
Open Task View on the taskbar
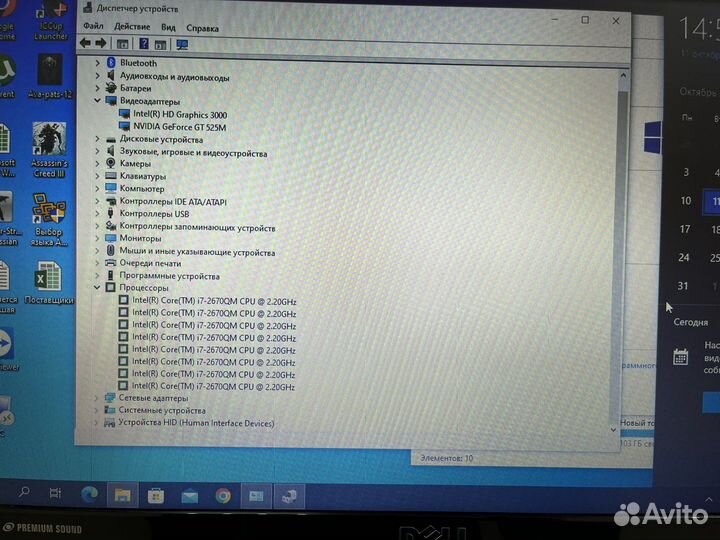coord(55,494)
